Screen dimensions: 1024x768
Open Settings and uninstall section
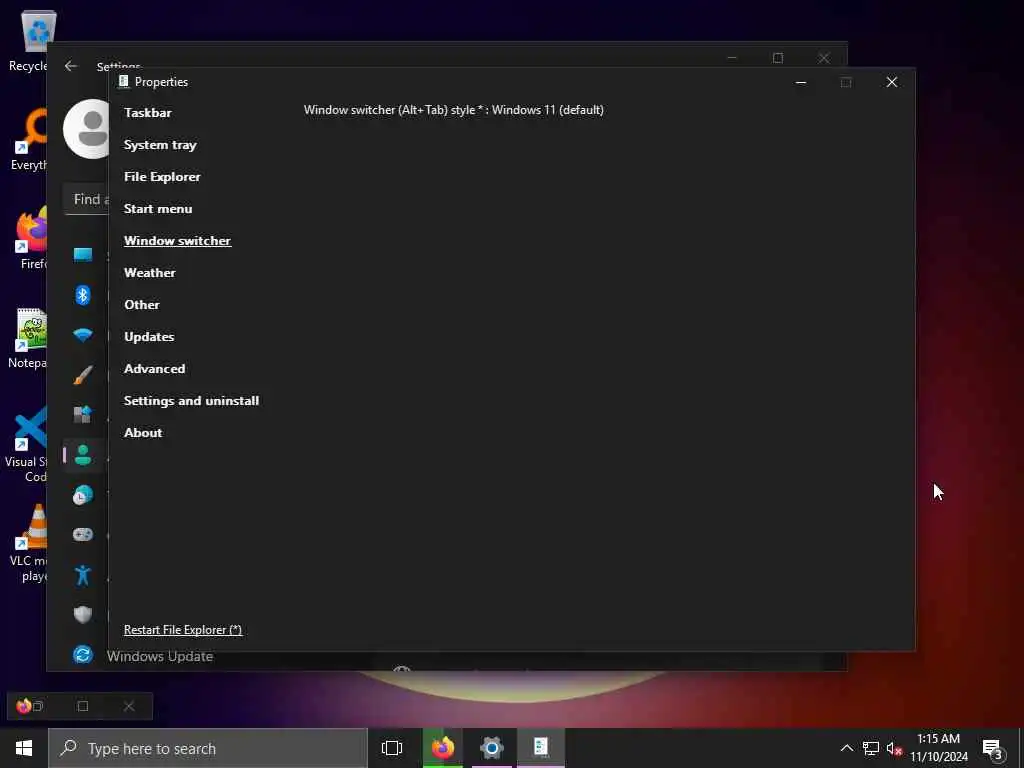click(x=191, y=401)
